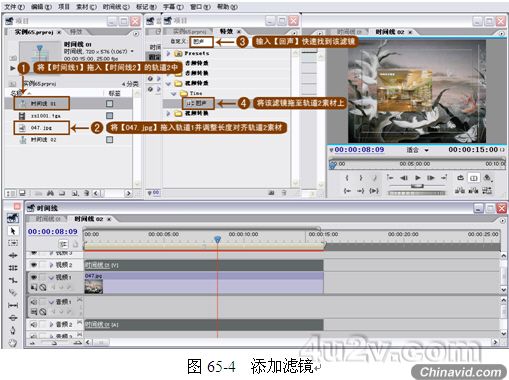Image resolution: width=509 pixels, height=380 pixels.
Task: Toggle eye visibility of Video 2 track
Action: [x=34, y=265]
